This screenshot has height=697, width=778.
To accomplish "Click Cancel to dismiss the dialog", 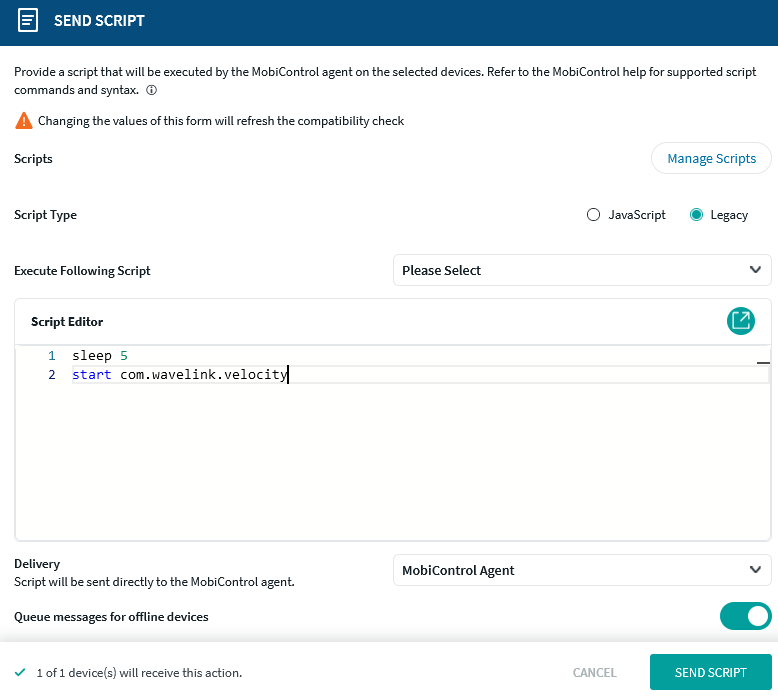I will coord(594,673).
